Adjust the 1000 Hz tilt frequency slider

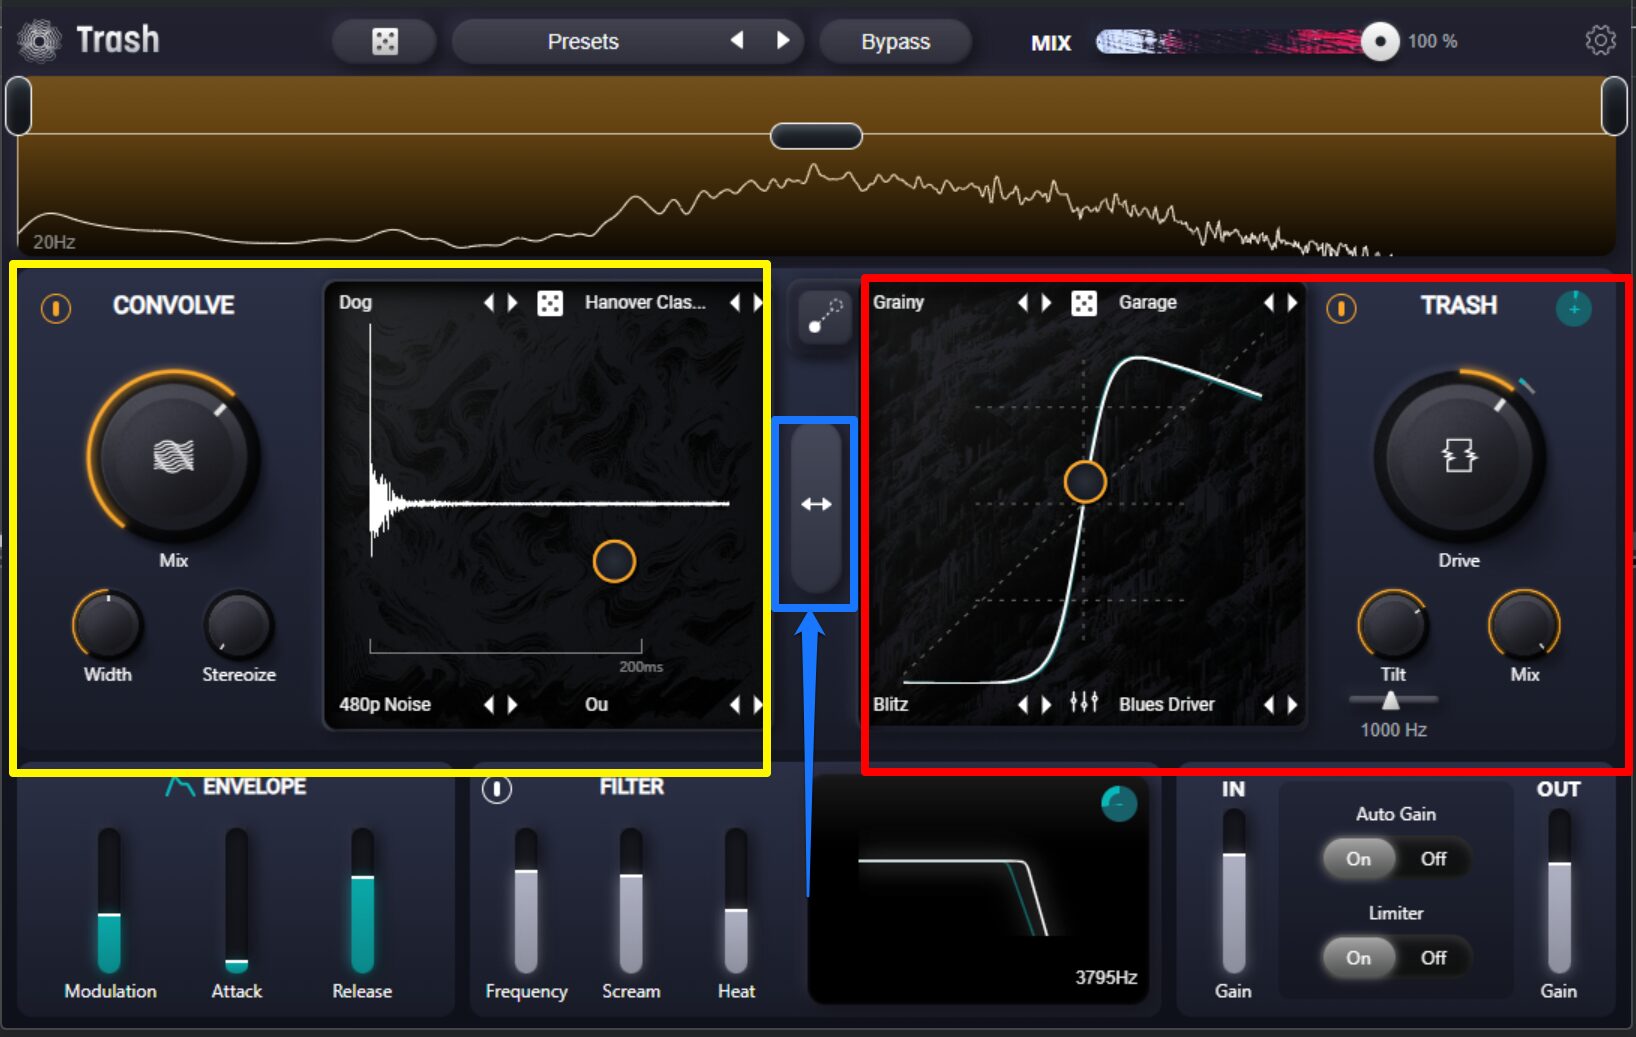(1390, 700)
